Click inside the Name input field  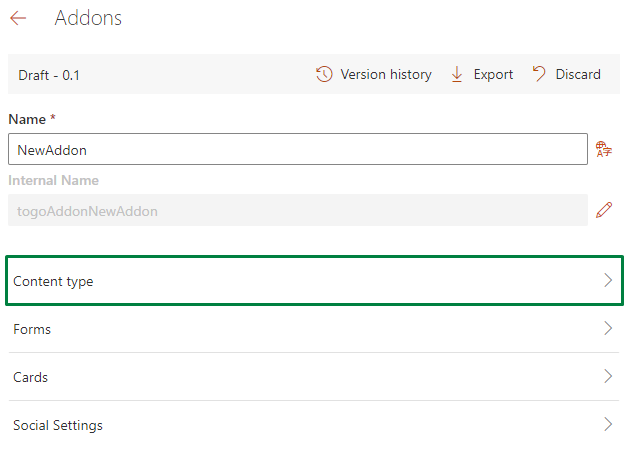coord(298,149)
